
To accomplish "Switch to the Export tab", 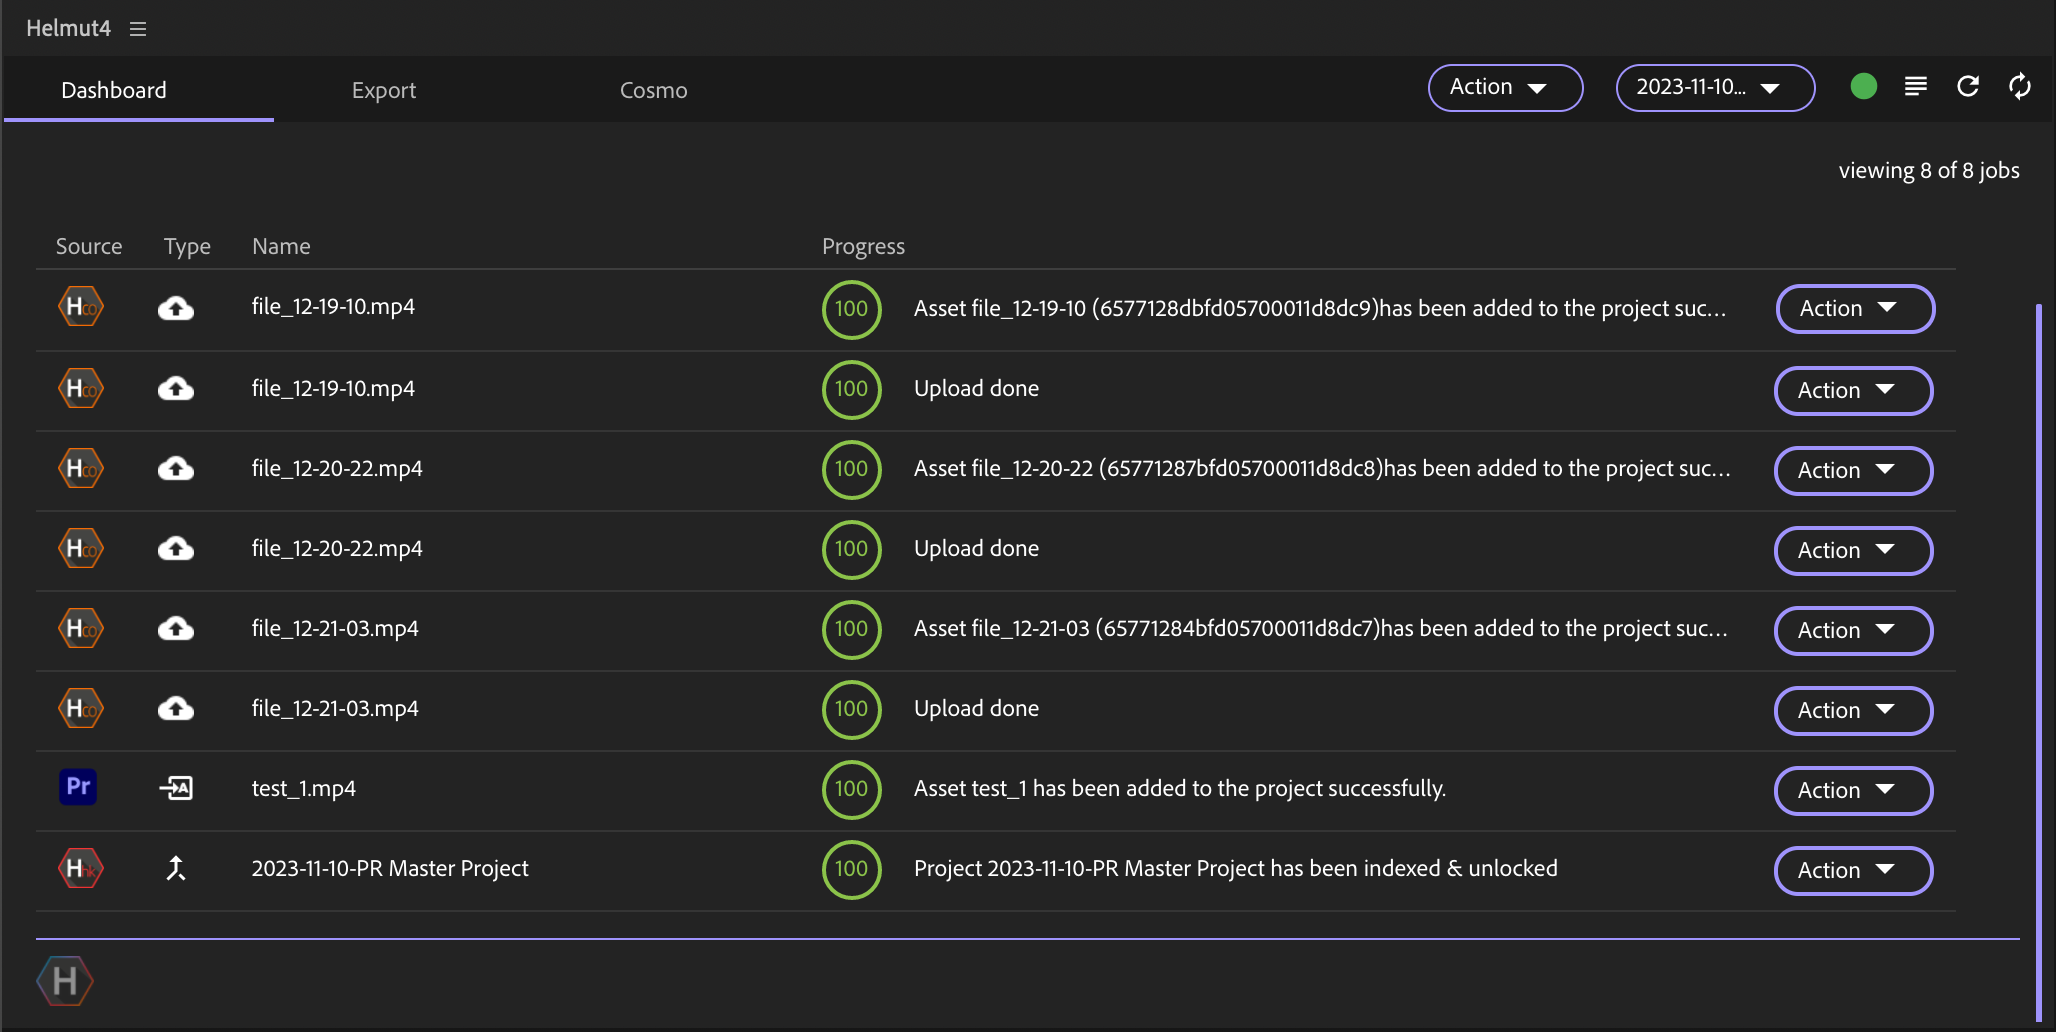I will point(383,90).
